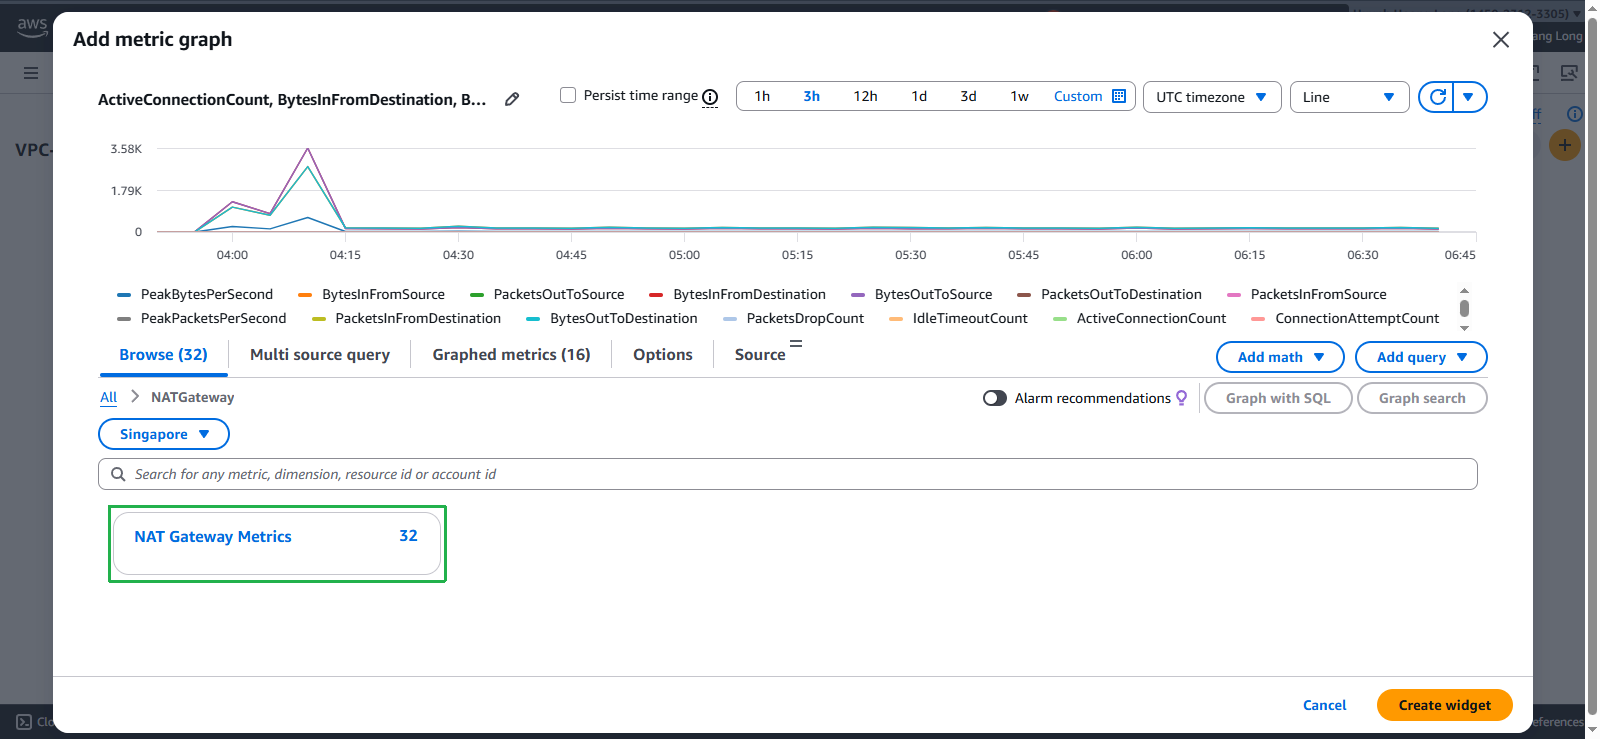Enable Persist time range checkbox
The width and height of the screenshot is (1600, 739).
point(568,95)
